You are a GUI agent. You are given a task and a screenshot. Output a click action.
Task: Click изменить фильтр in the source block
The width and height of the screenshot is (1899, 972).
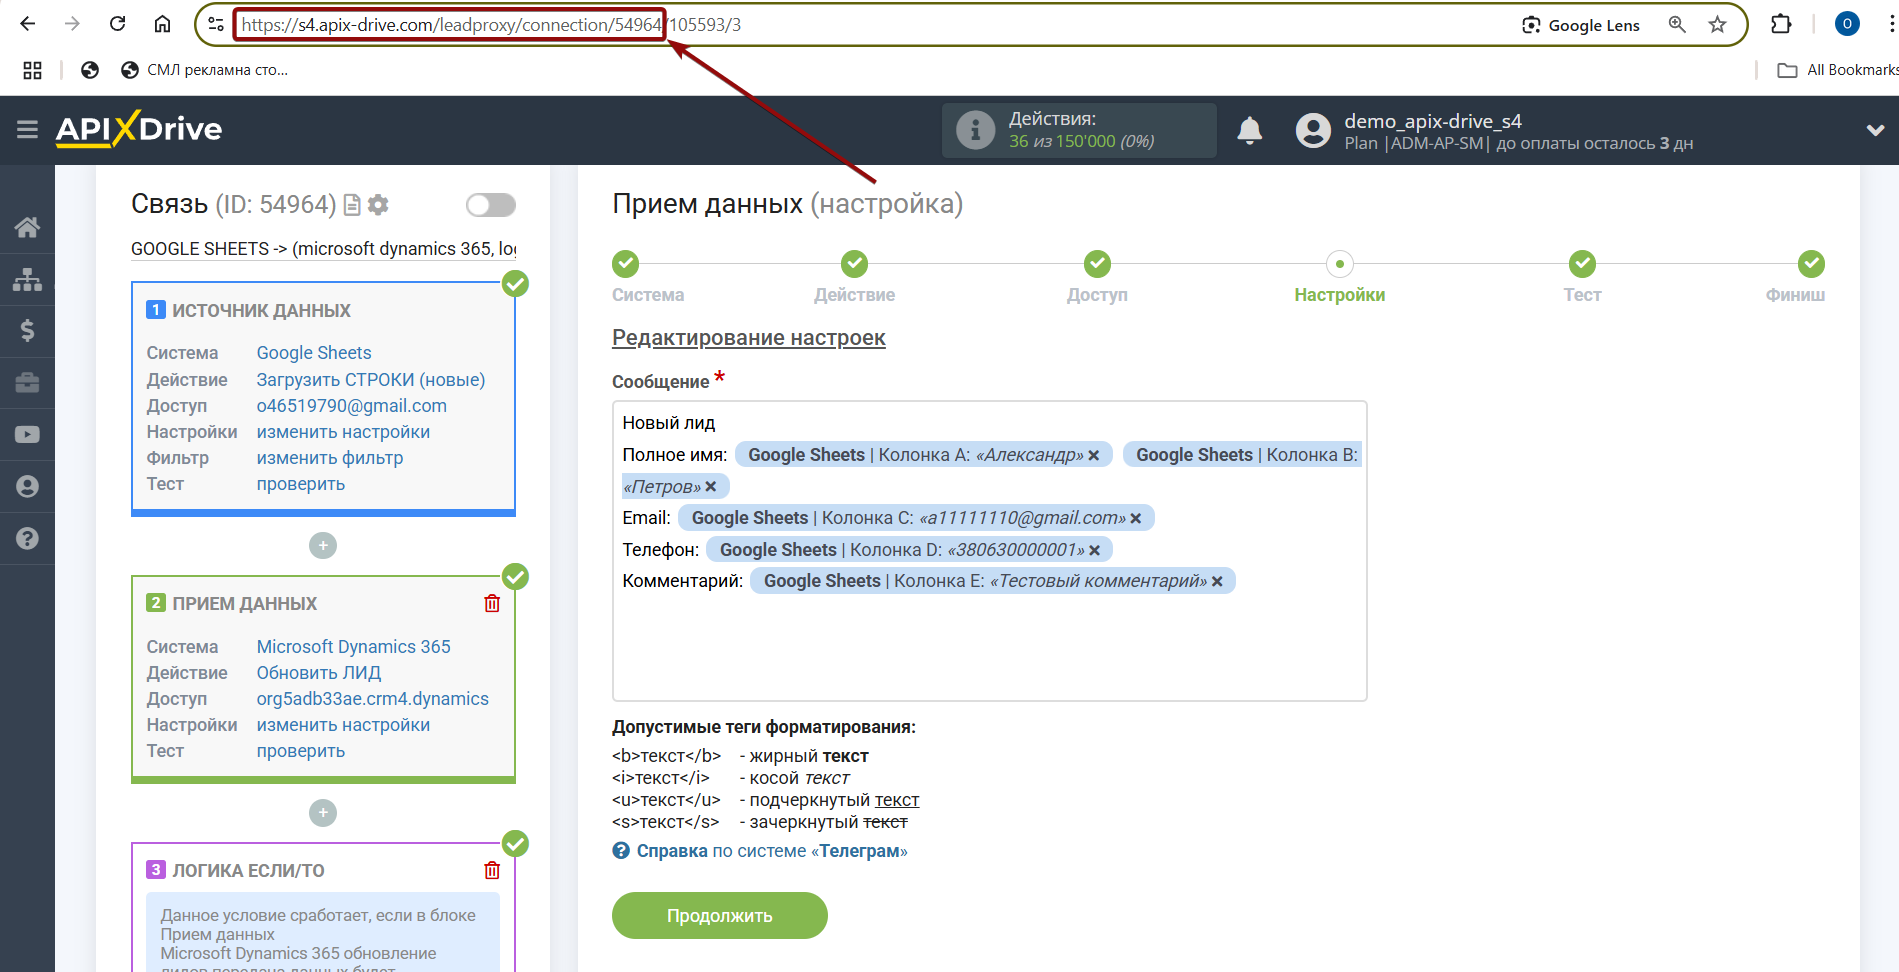330,458
